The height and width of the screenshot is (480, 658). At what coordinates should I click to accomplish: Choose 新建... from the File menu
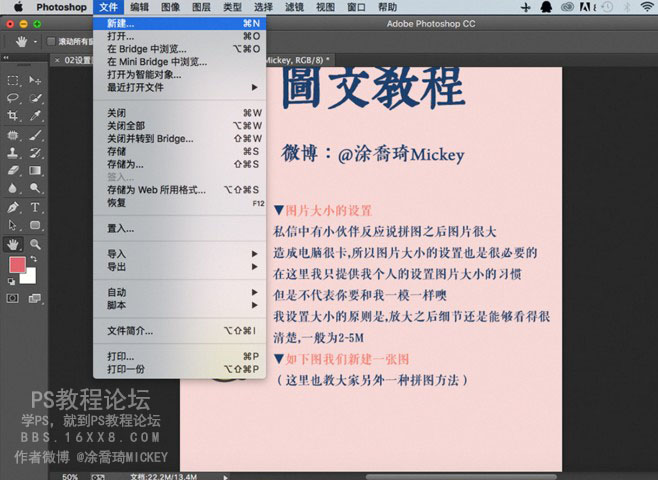coord(180,23)
